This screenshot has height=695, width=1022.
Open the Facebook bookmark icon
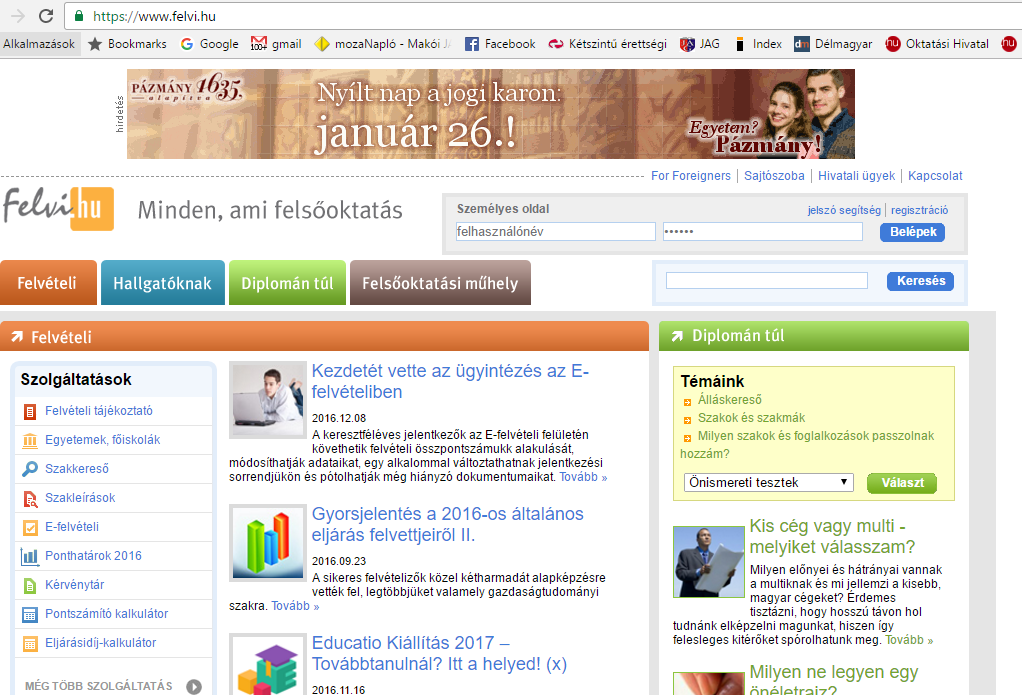[x=472, y=44]
